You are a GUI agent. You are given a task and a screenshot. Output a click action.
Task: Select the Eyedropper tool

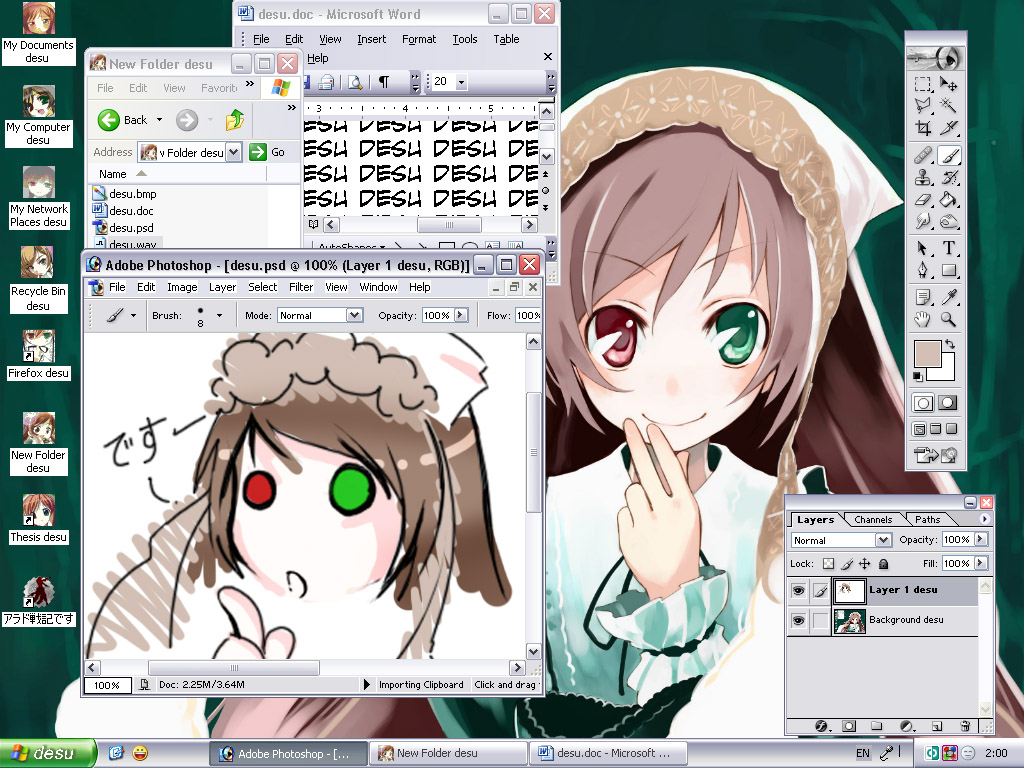coord(949,296)
